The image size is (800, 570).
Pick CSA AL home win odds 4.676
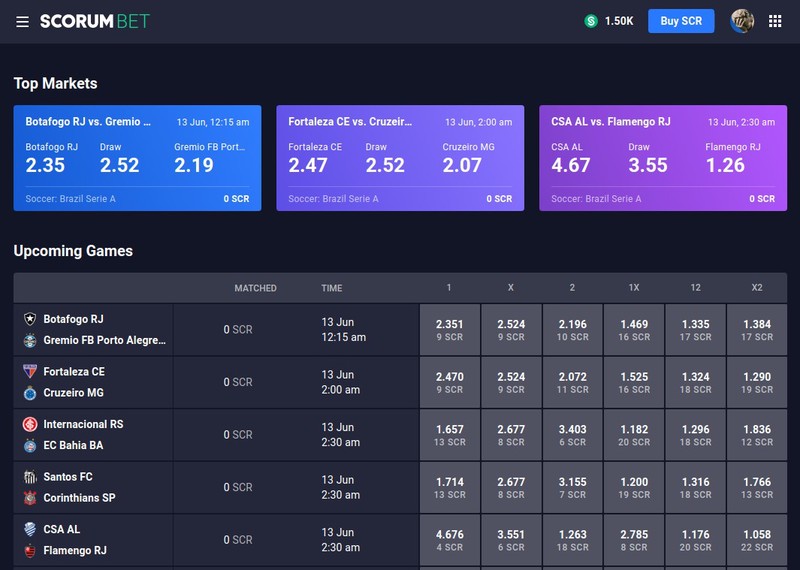click(449, 540)
